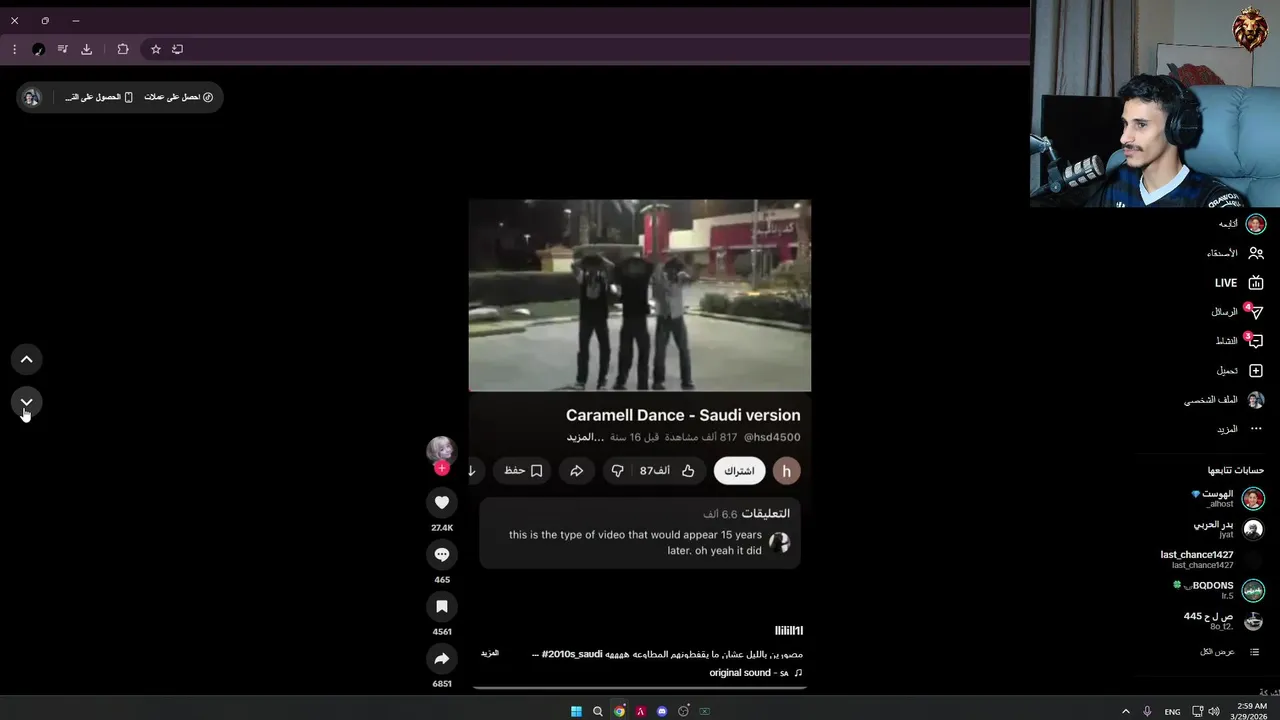
Task: Open the Extensions puzzle icon
Action: click(123, 49)
